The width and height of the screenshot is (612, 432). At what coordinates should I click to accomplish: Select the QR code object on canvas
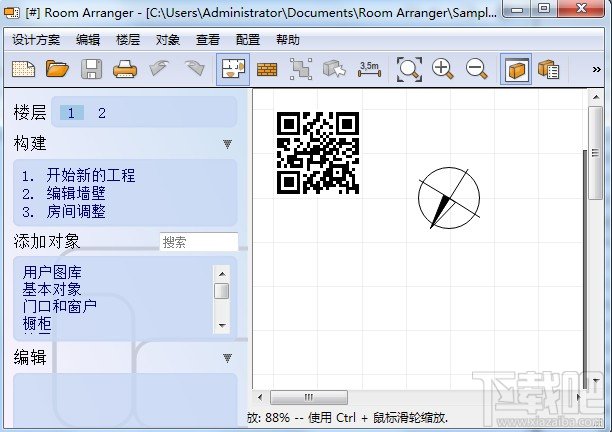pyautogui.click(x=318, y=153)
